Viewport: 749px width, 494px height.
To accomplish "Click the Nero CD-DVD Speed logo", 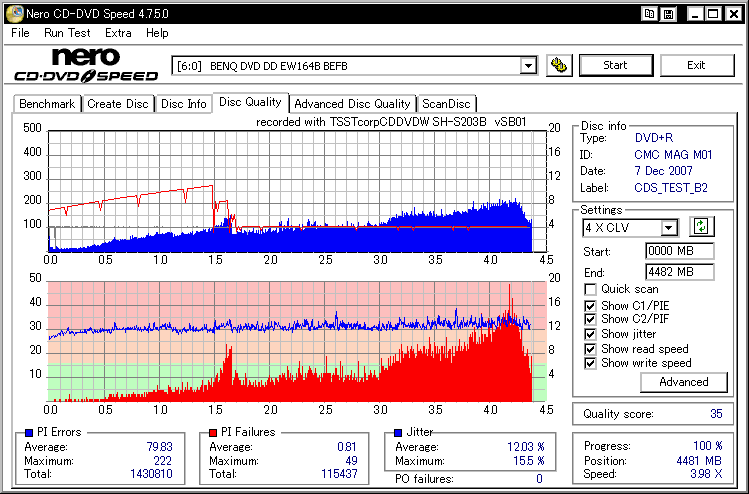I will pyautogui.click(x=86, y=65).
